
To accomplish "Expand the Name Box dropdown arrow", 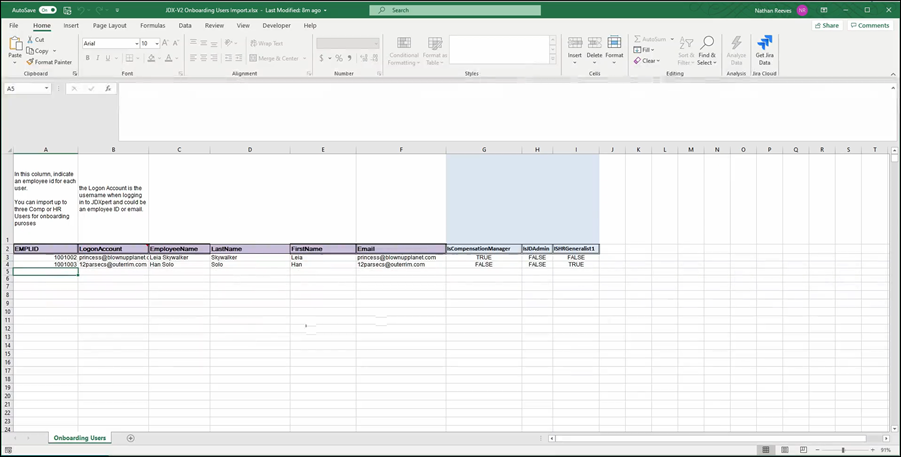I will (46, 88).
